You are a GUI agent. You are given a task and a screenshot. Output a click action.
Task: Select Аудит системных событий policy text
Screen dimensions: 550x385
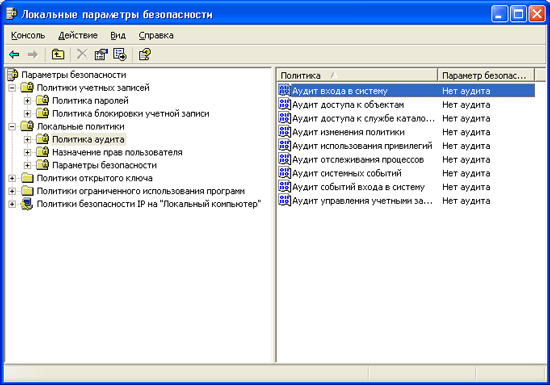(347, 173)
